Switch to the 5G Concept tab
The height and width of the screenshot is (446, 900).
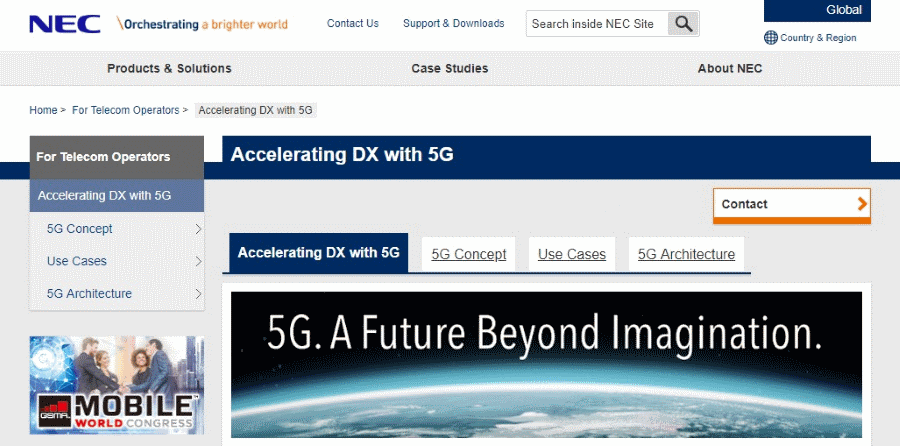pyautogui.click(x=469, y=254)
